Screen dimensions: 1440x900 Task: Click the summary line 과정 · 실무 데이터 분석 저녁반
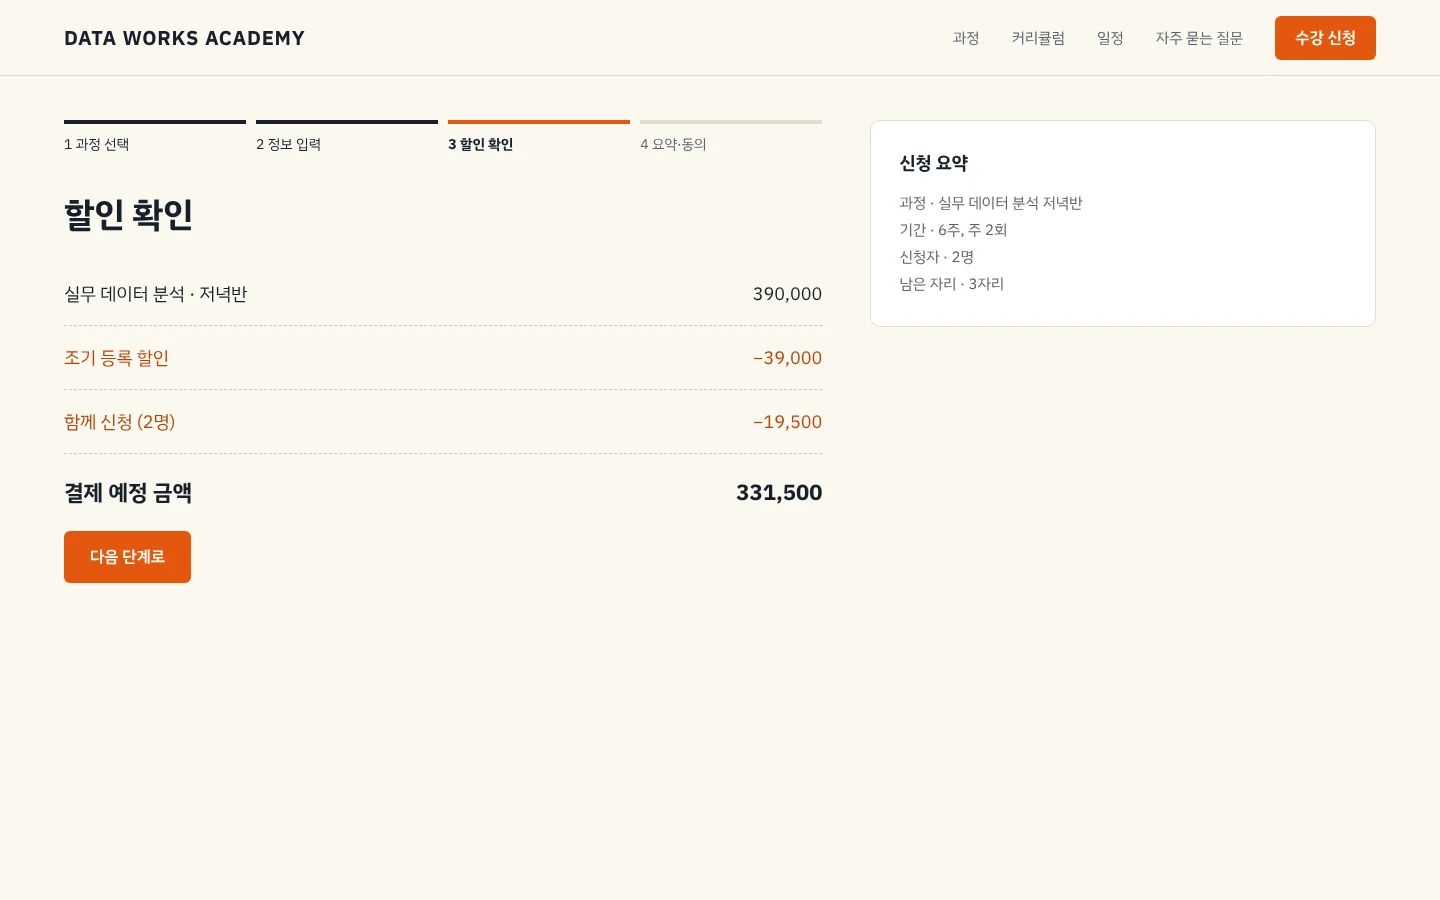991,203
